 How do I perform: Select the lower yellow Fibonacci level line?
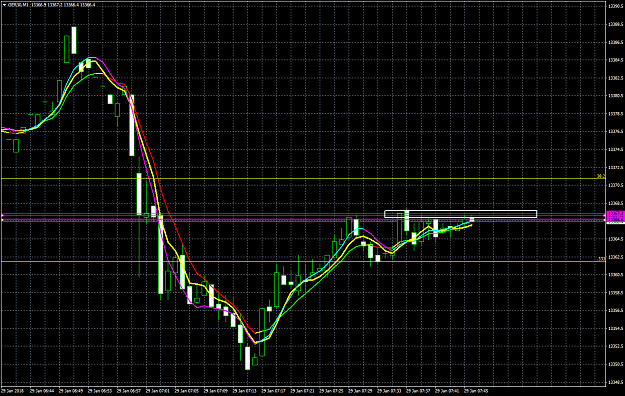tap(303, 262)
